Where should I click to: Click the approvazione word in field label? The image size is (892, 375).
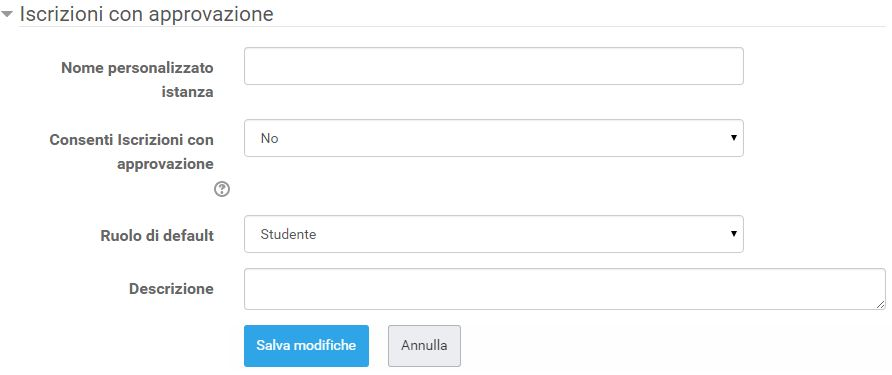[165, 164]
